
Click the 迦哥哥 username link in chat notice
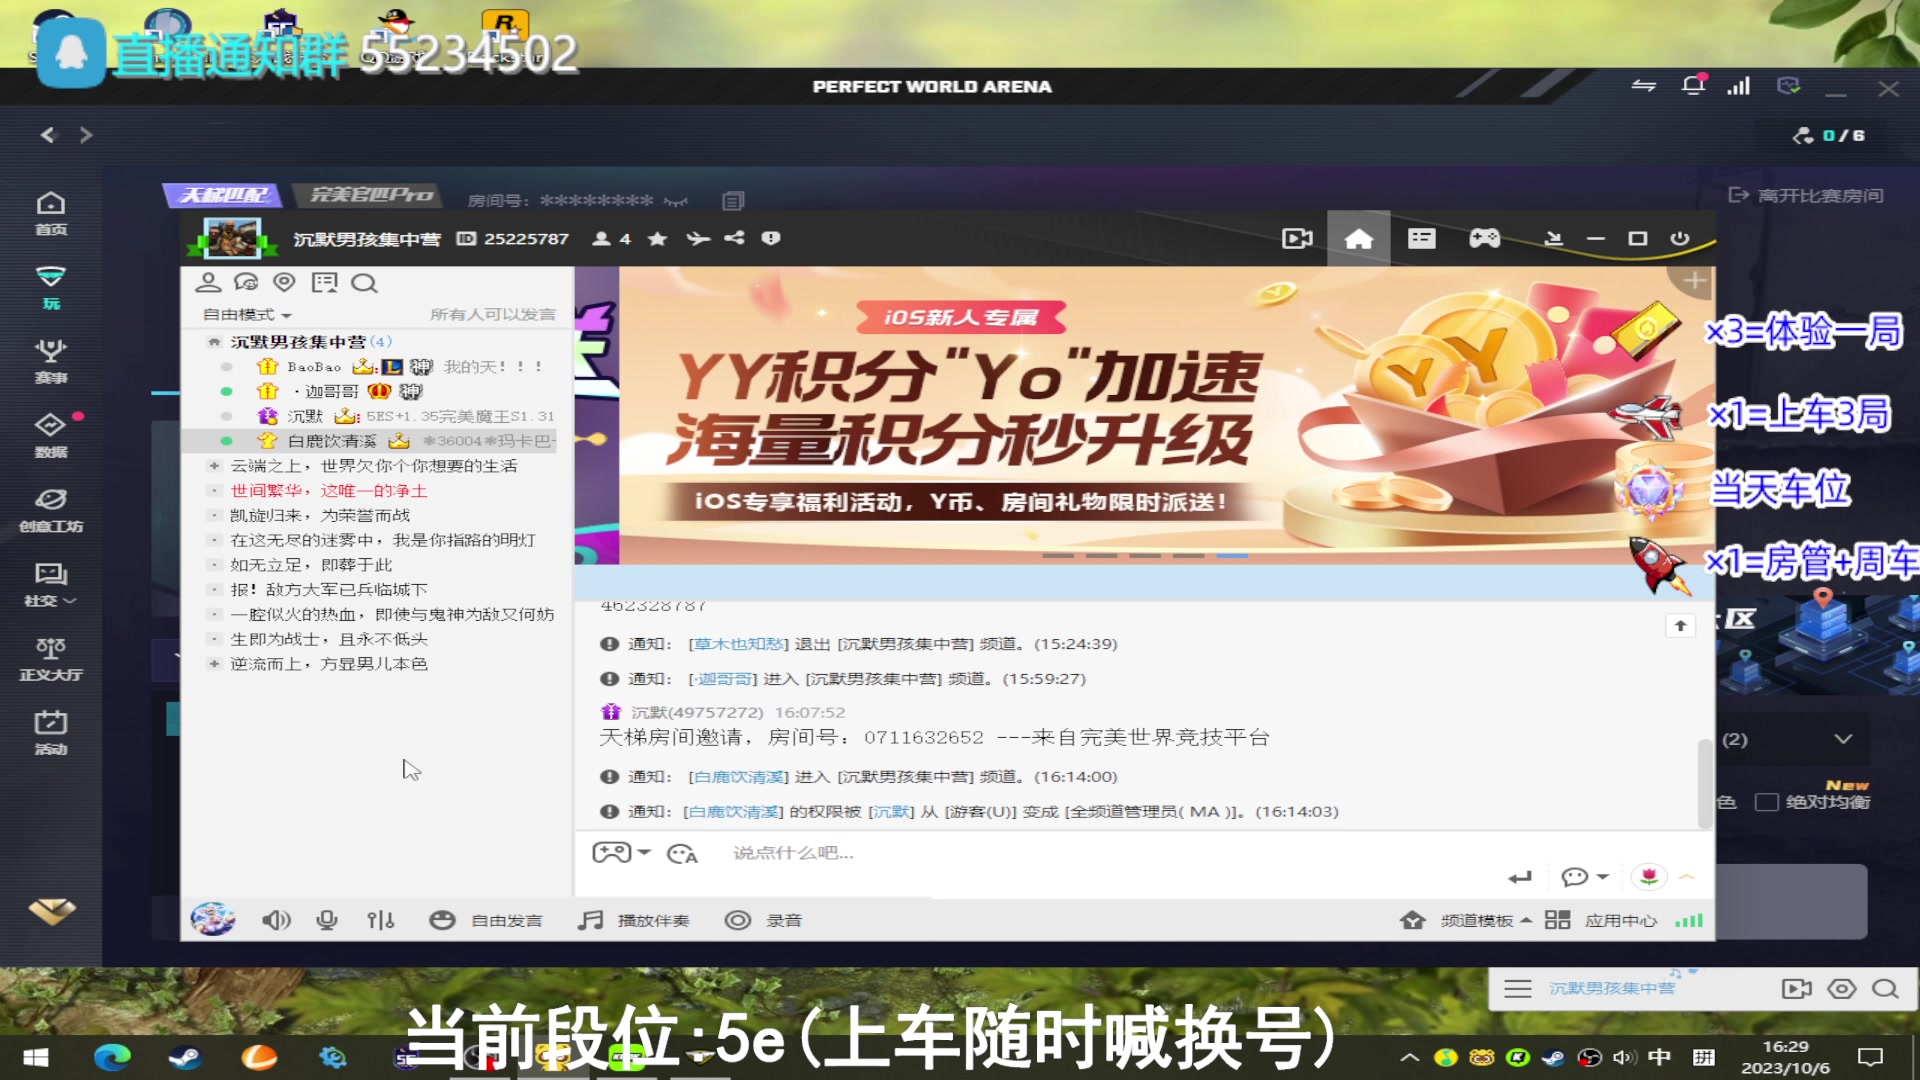click(x=726, y=679)
